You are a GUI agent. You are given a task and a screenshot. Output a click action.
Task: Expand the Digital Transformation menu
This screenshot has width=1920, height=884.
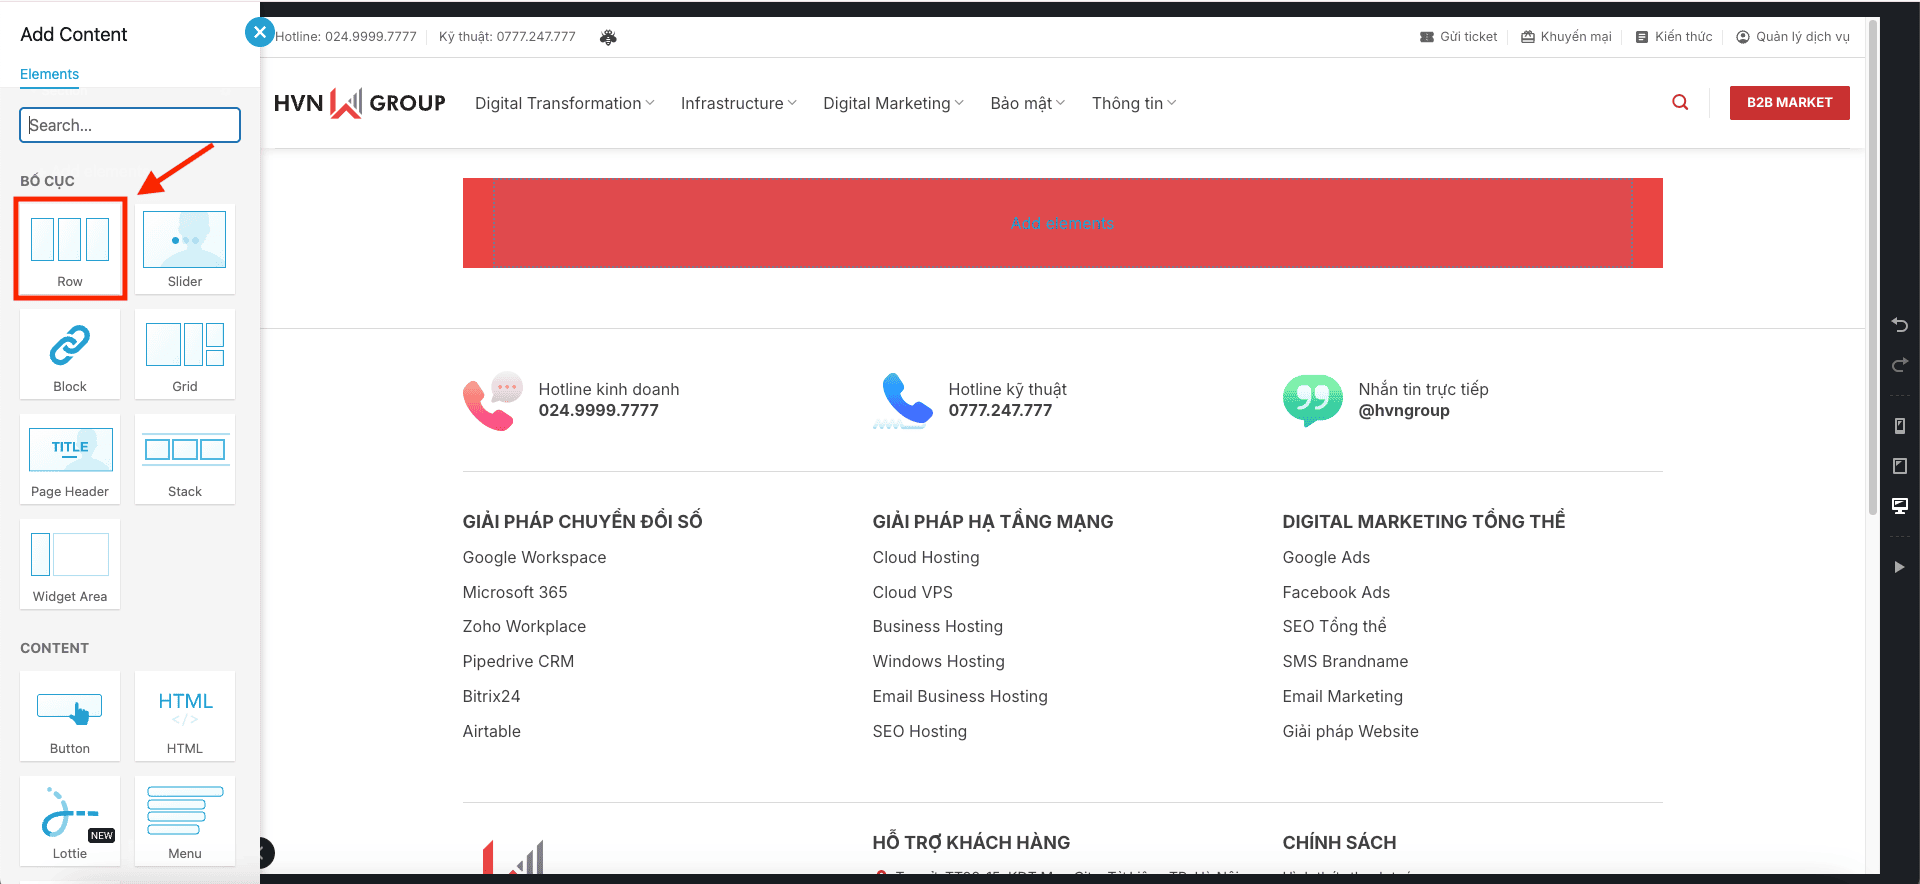click(x=564, y=103)
